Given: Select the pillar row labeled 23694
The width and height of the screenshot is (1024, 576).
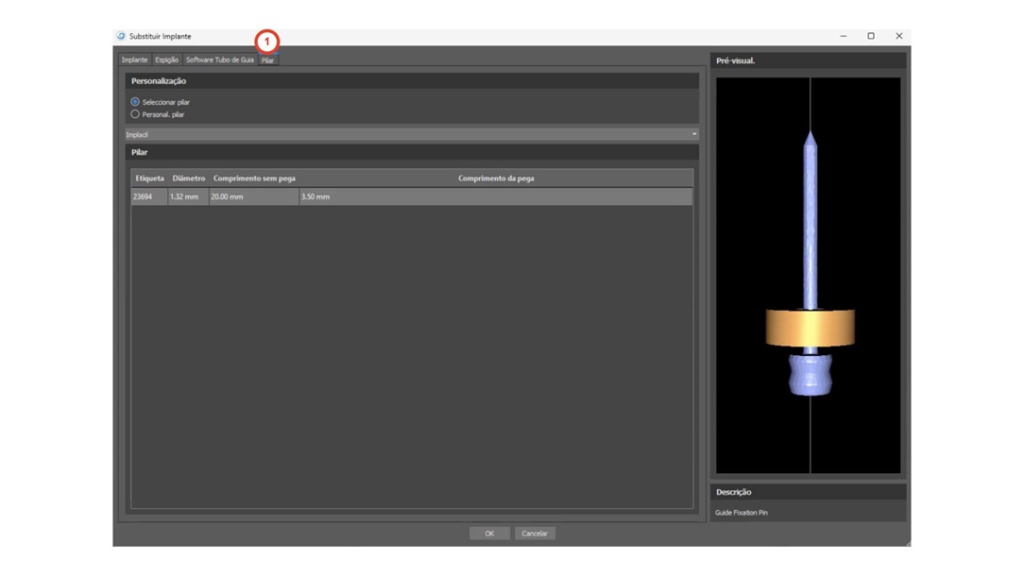Looking at the screenshot, I should tap(411, 197).
